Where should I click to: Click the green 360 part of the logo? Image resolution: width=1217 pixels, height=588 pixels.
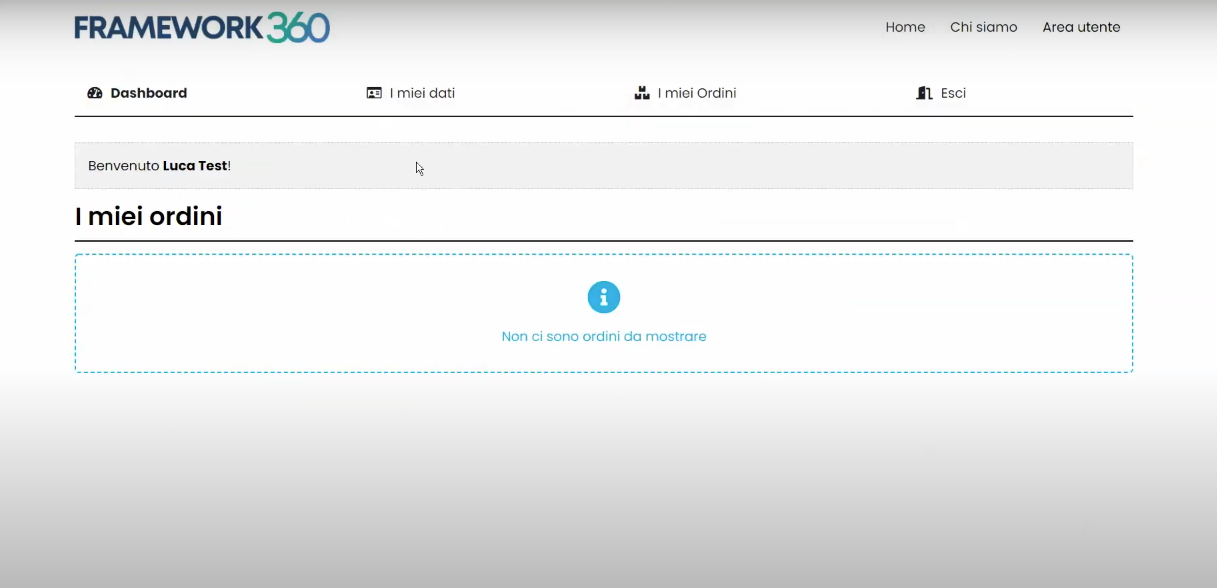(298, 28)
